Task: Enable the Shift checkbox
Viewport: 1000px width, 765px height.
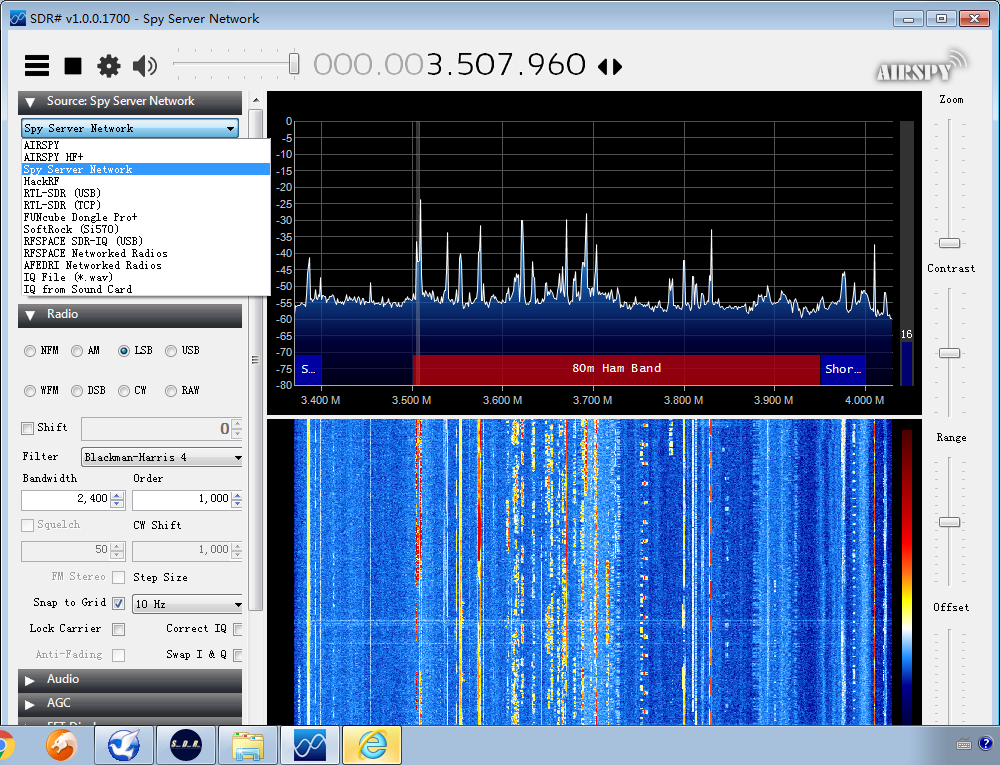Action: pos(27,428)
